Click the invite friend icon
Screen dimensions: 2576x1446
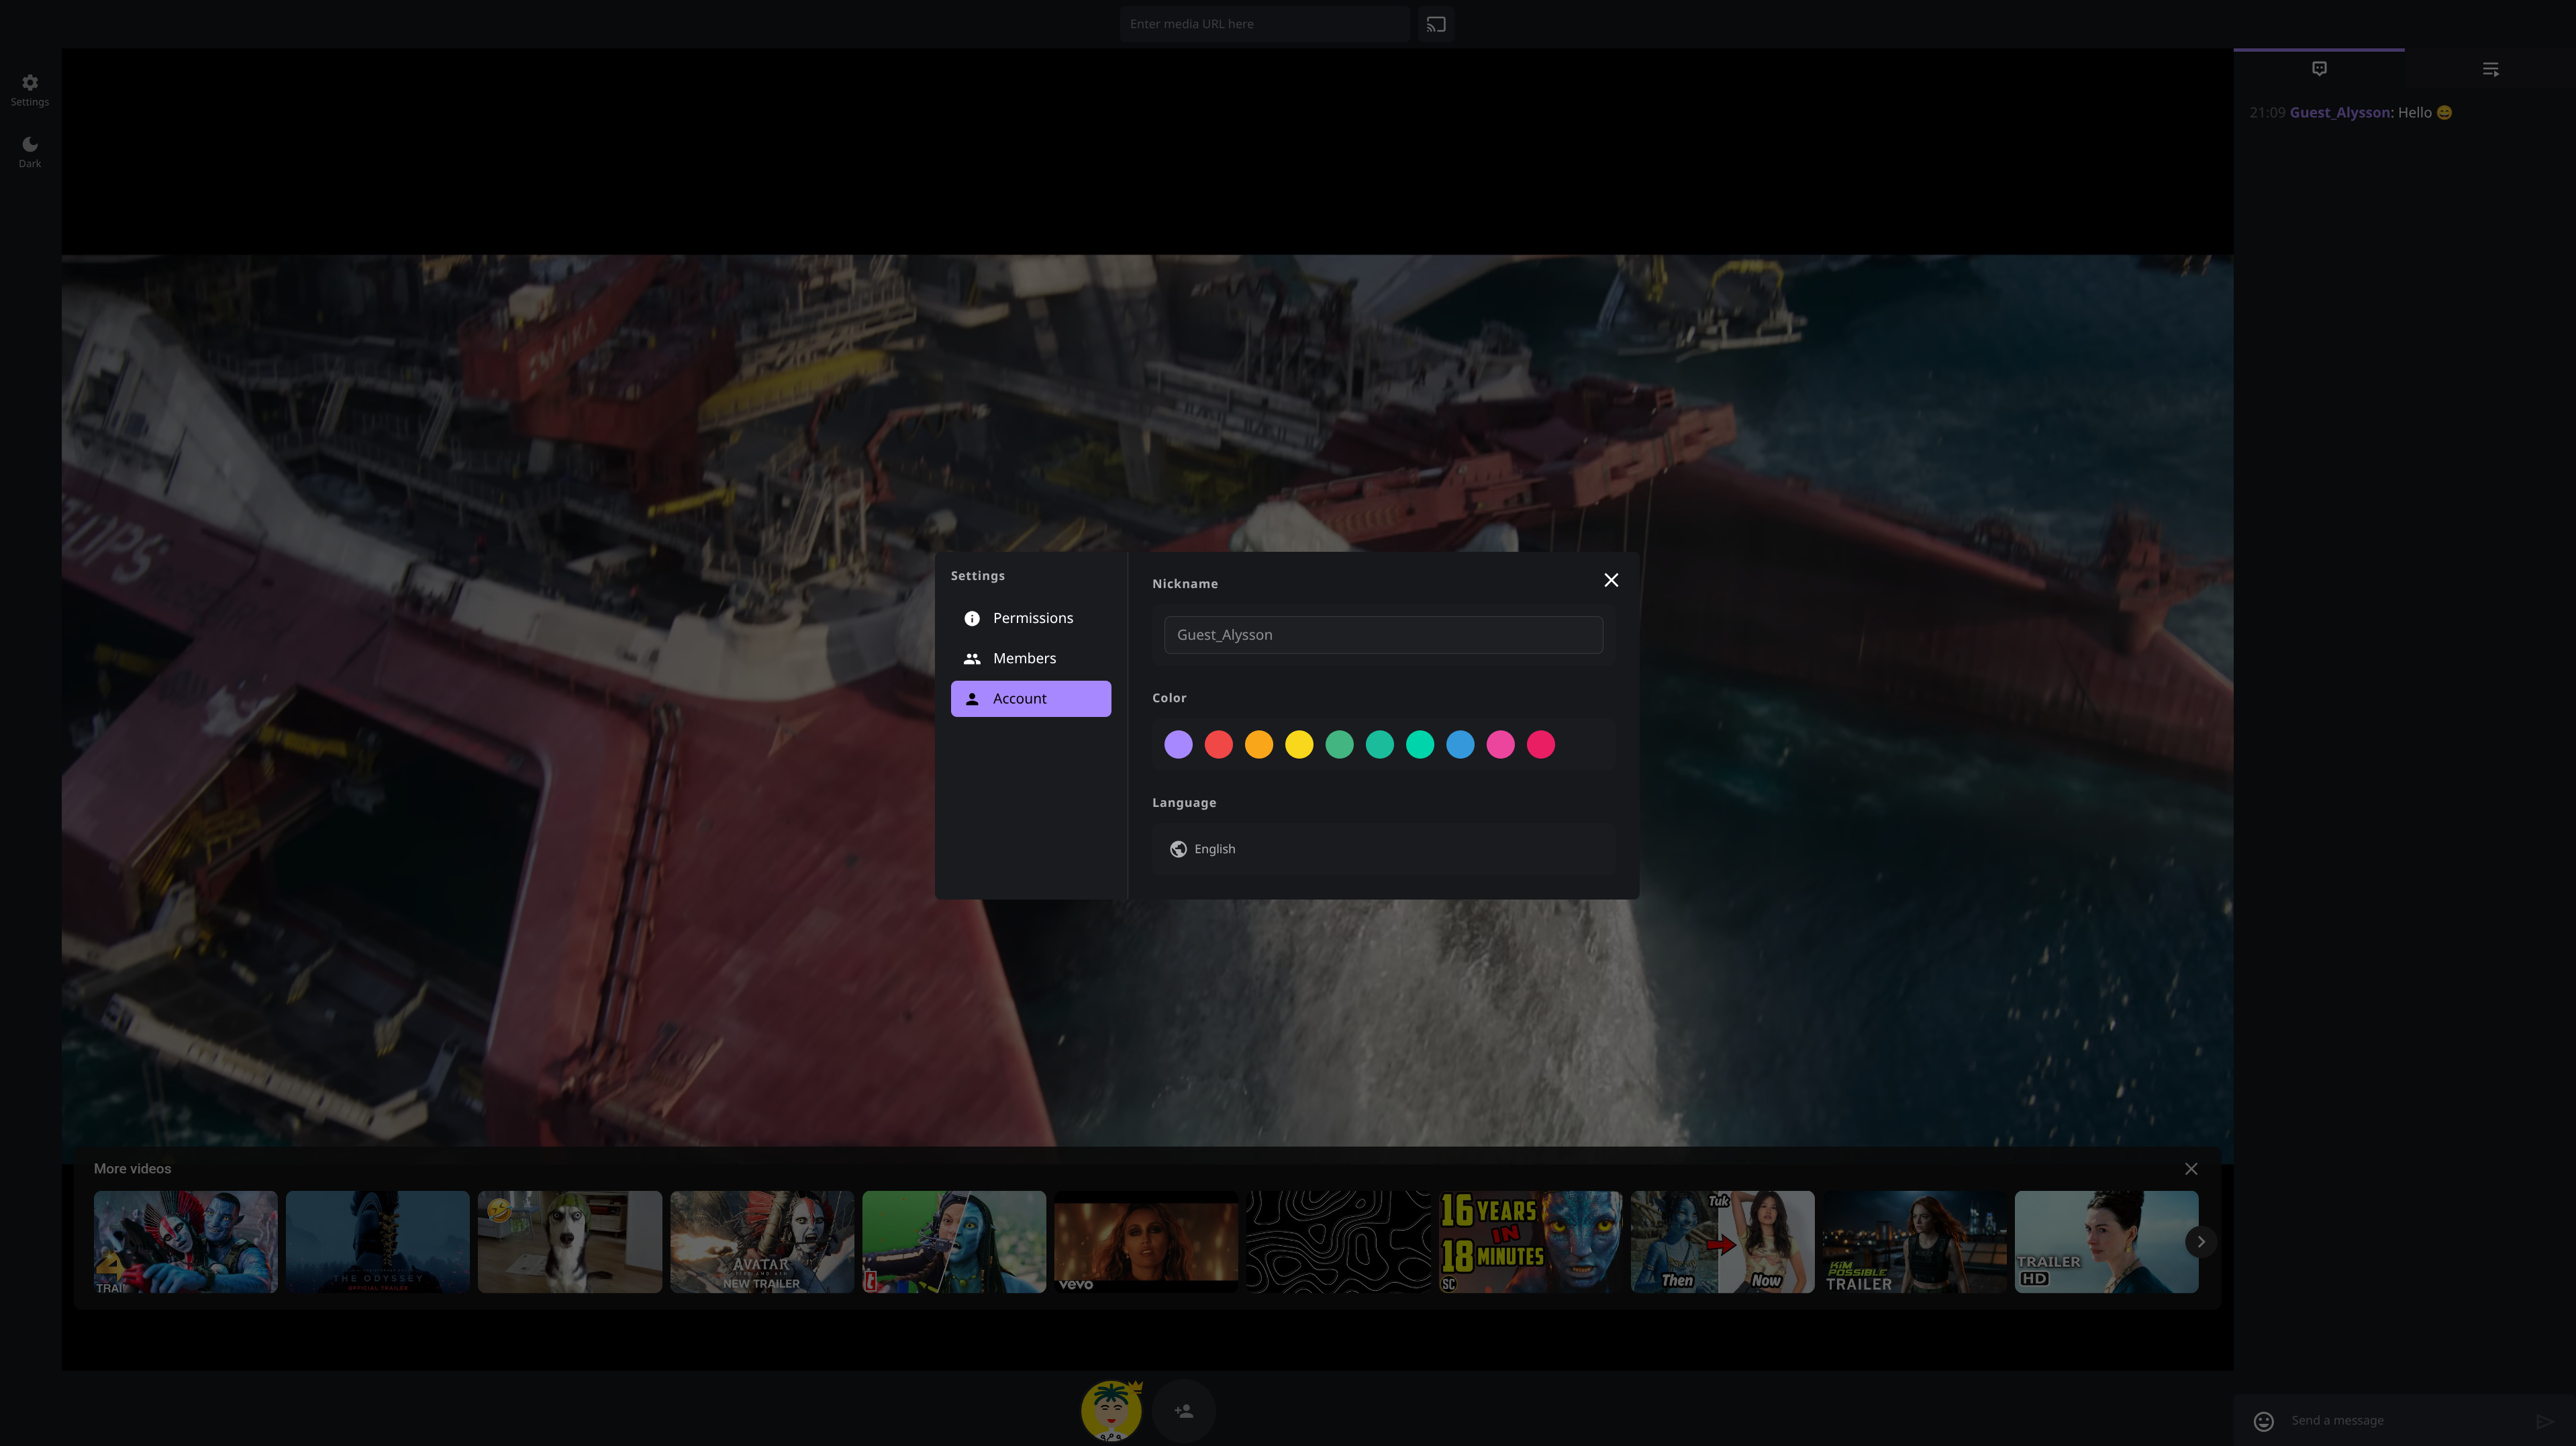[x=1184, y=1411]
